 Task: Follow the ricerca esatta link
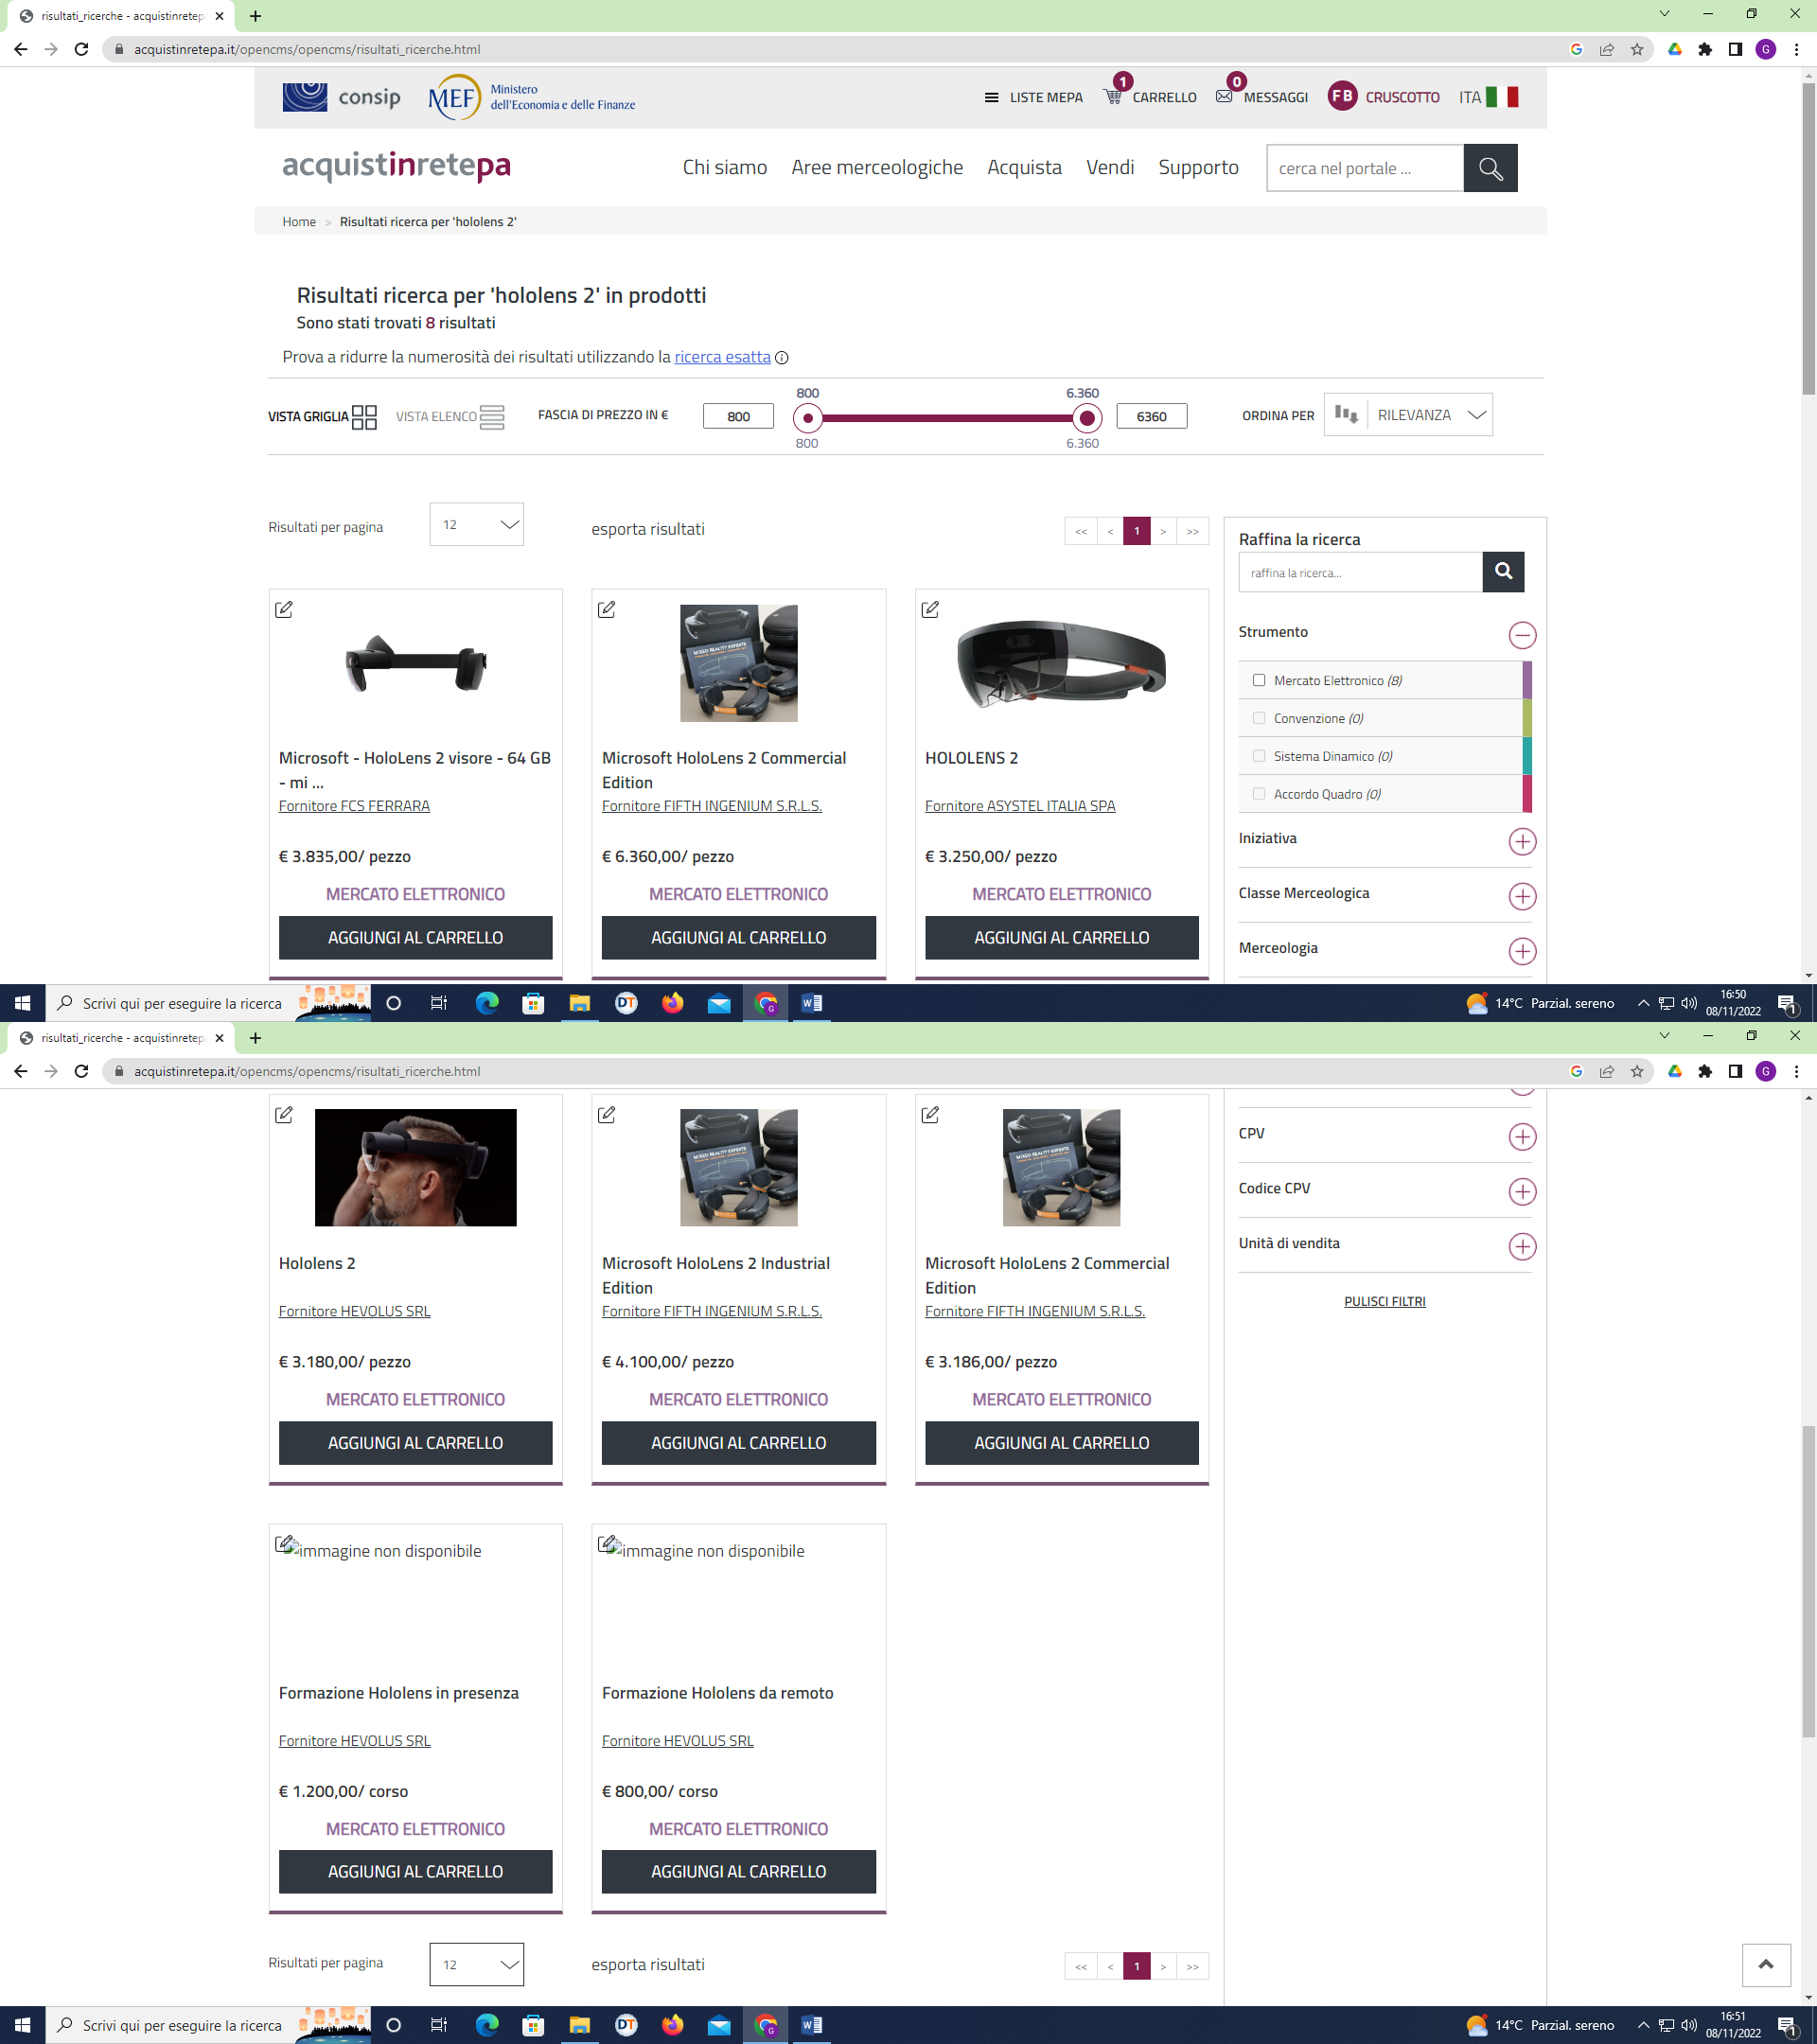722,357
